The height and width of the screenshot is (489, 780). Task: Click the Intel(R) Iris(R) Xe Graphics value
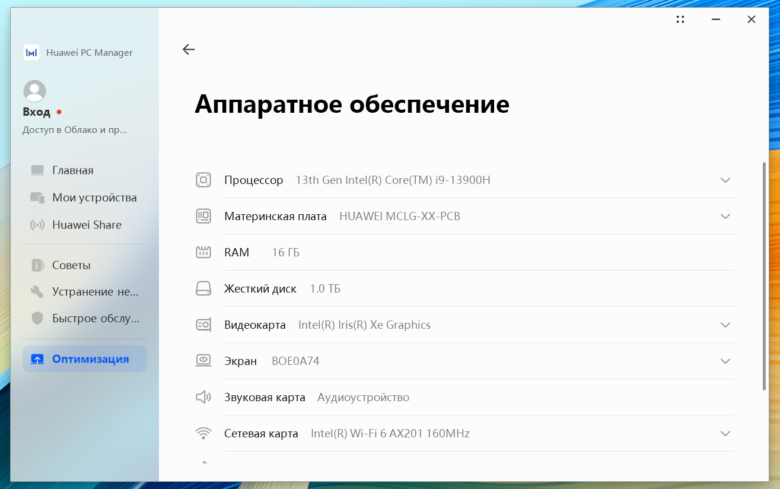pyautogui.click(x=364, y=325)
